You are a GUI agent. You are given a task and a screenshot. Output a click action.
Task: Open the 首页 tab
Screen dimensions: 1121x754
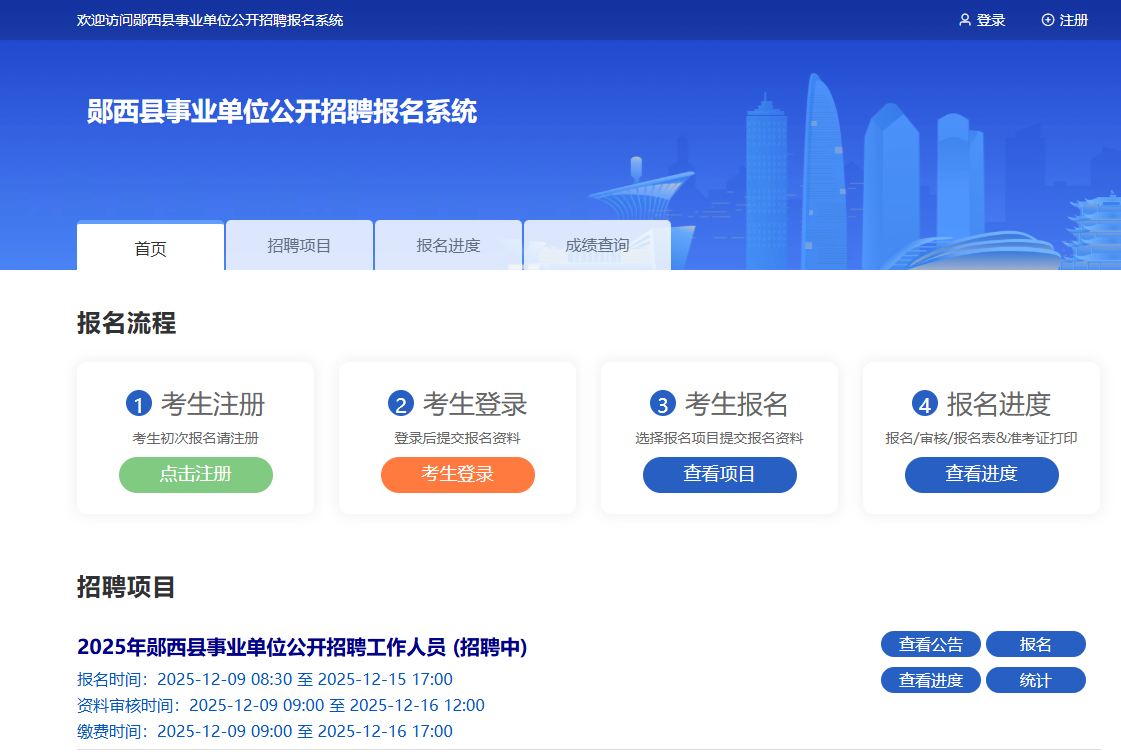point(150,248)
